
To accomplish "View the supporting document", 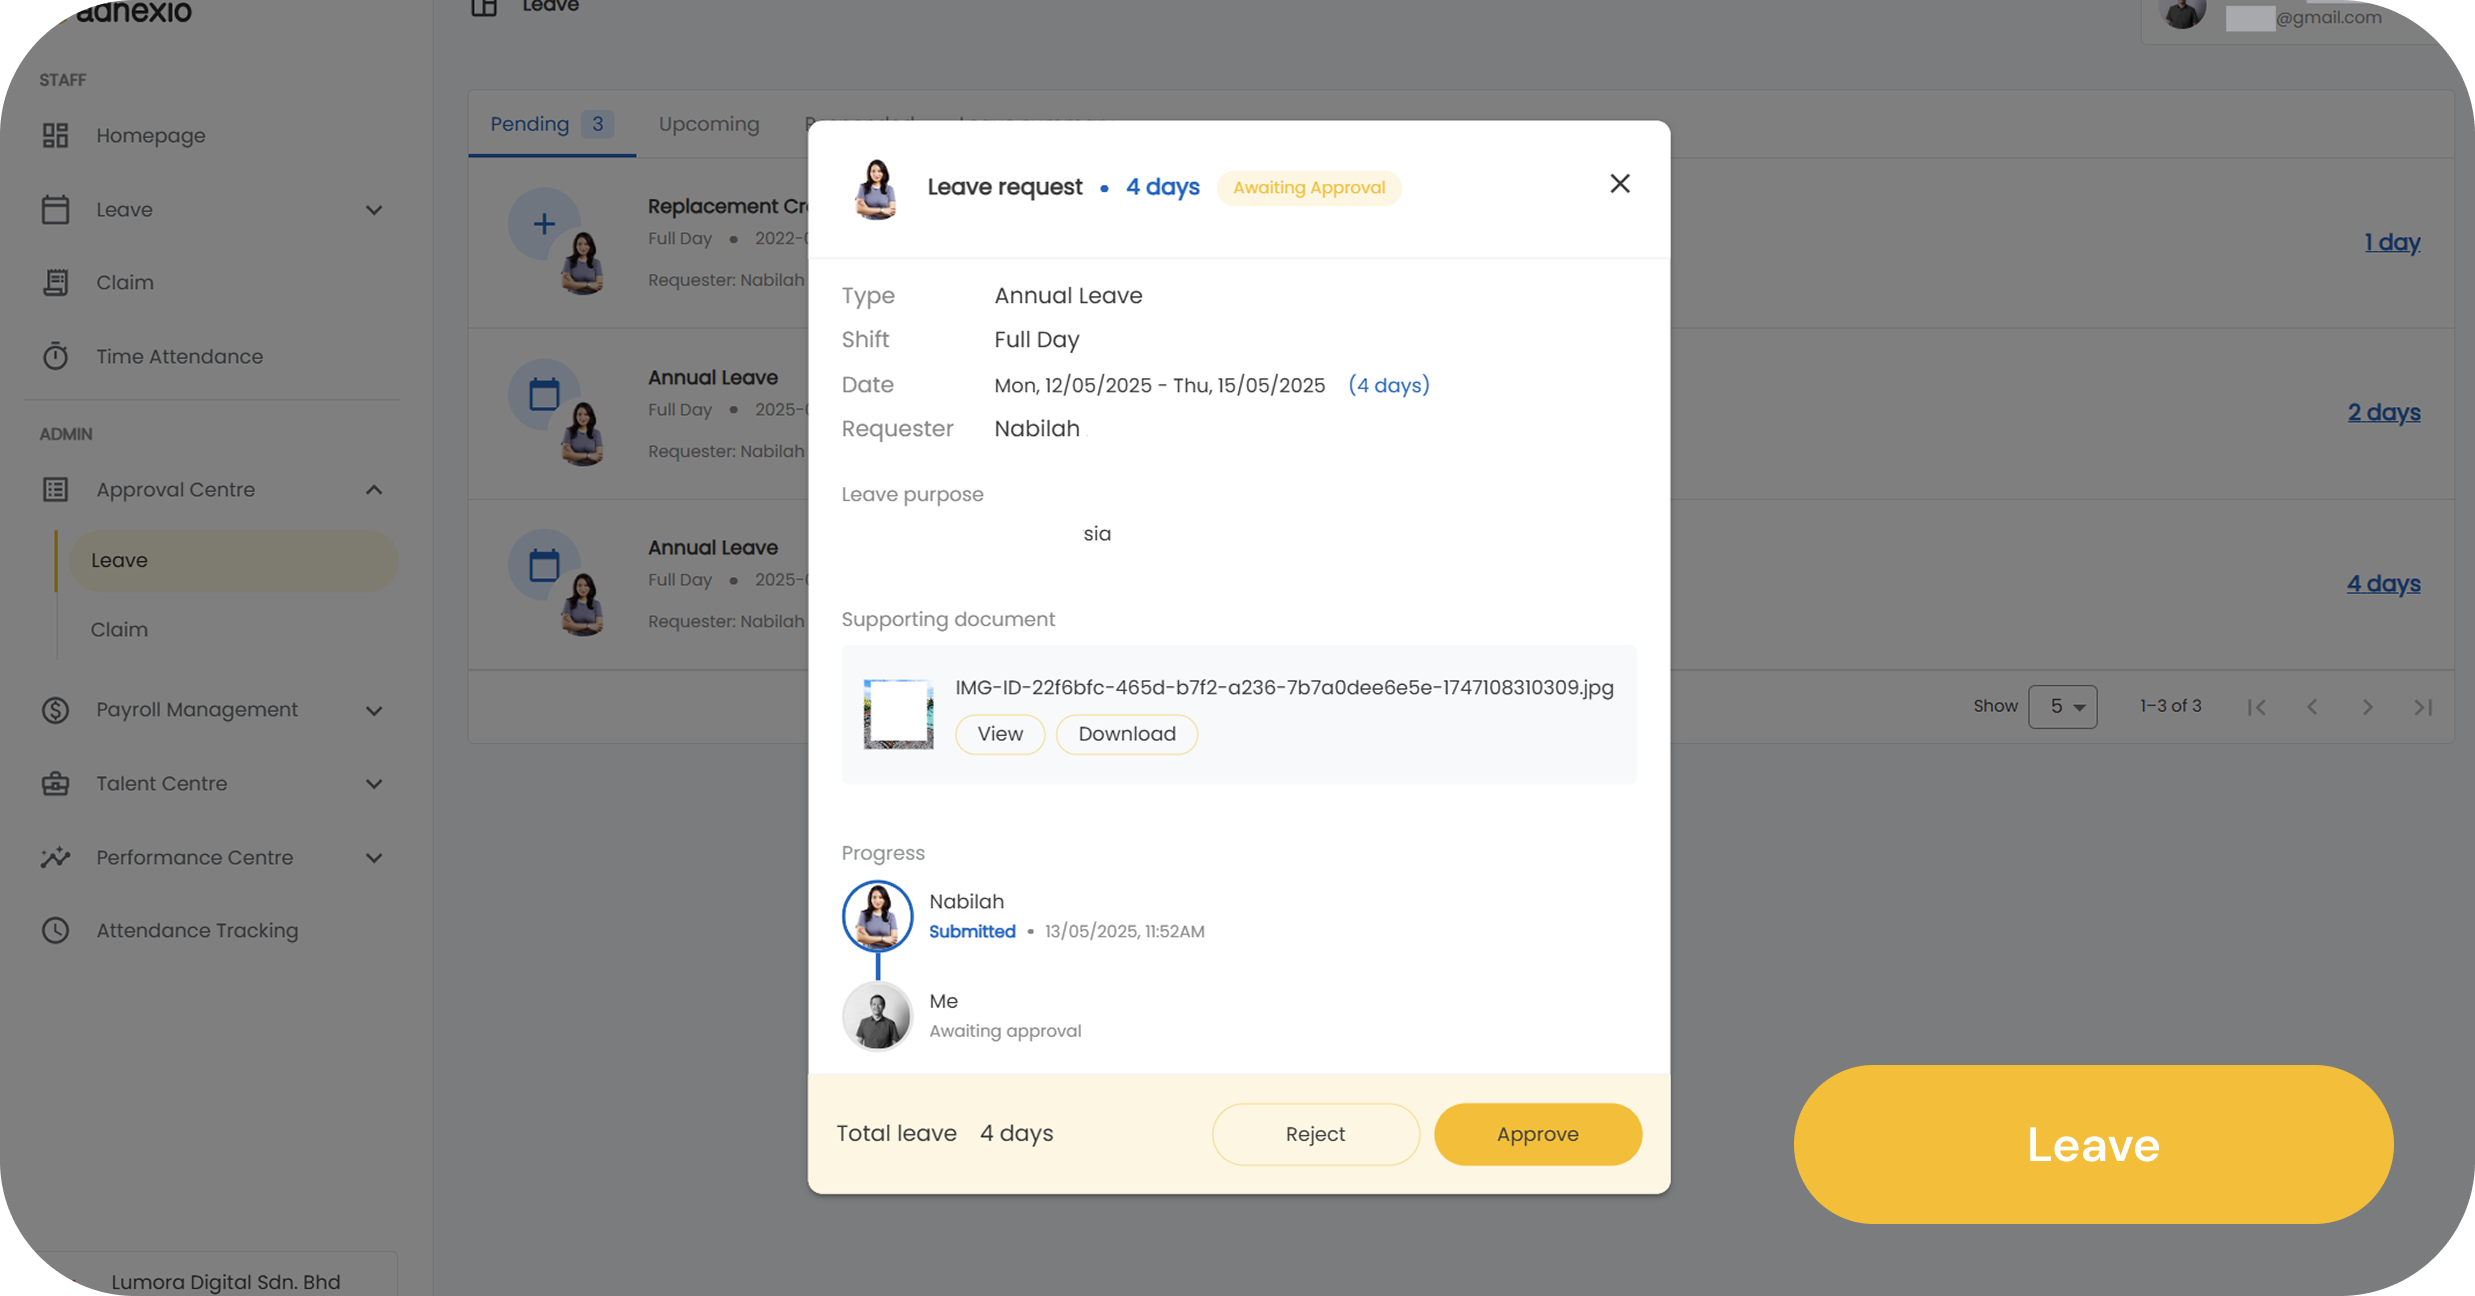I will 1000,734.
